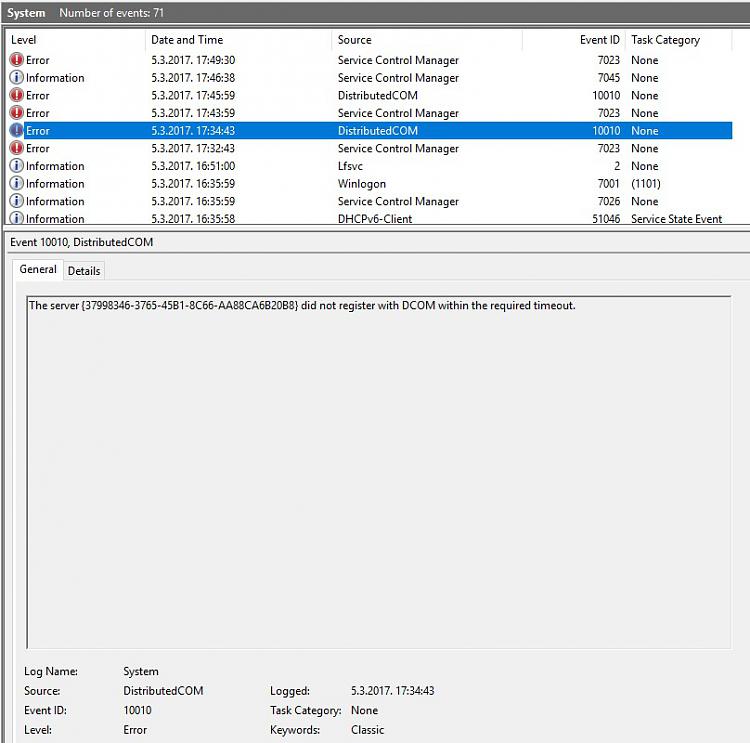Click '(1101)' task category cell
750x743 pixels.
point(646,184)
